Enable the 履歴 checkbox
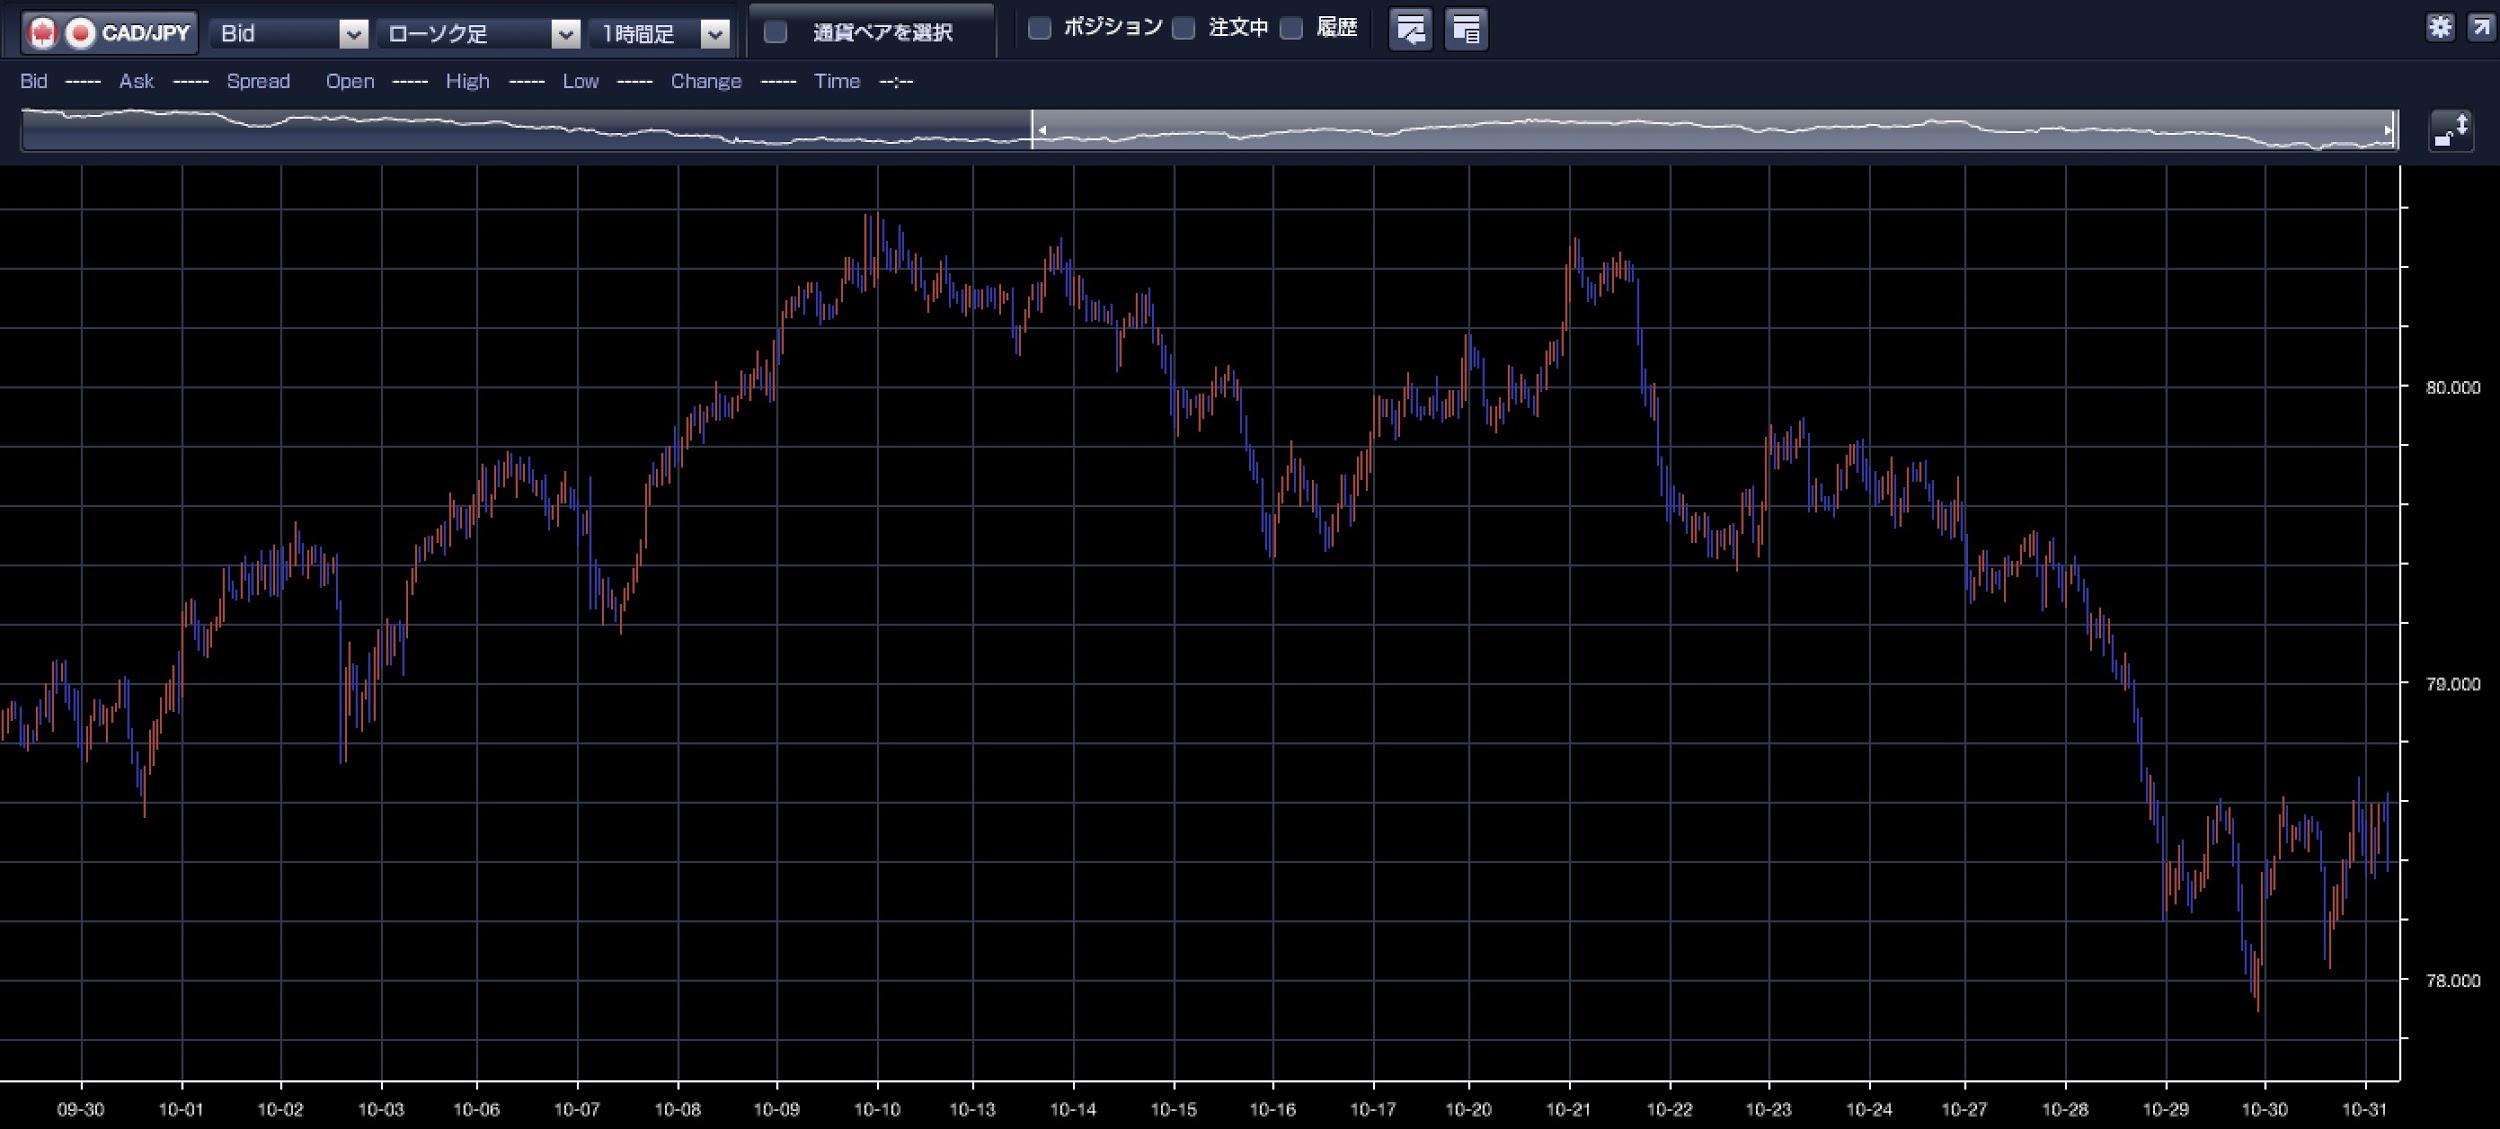 coord(1291,28)
